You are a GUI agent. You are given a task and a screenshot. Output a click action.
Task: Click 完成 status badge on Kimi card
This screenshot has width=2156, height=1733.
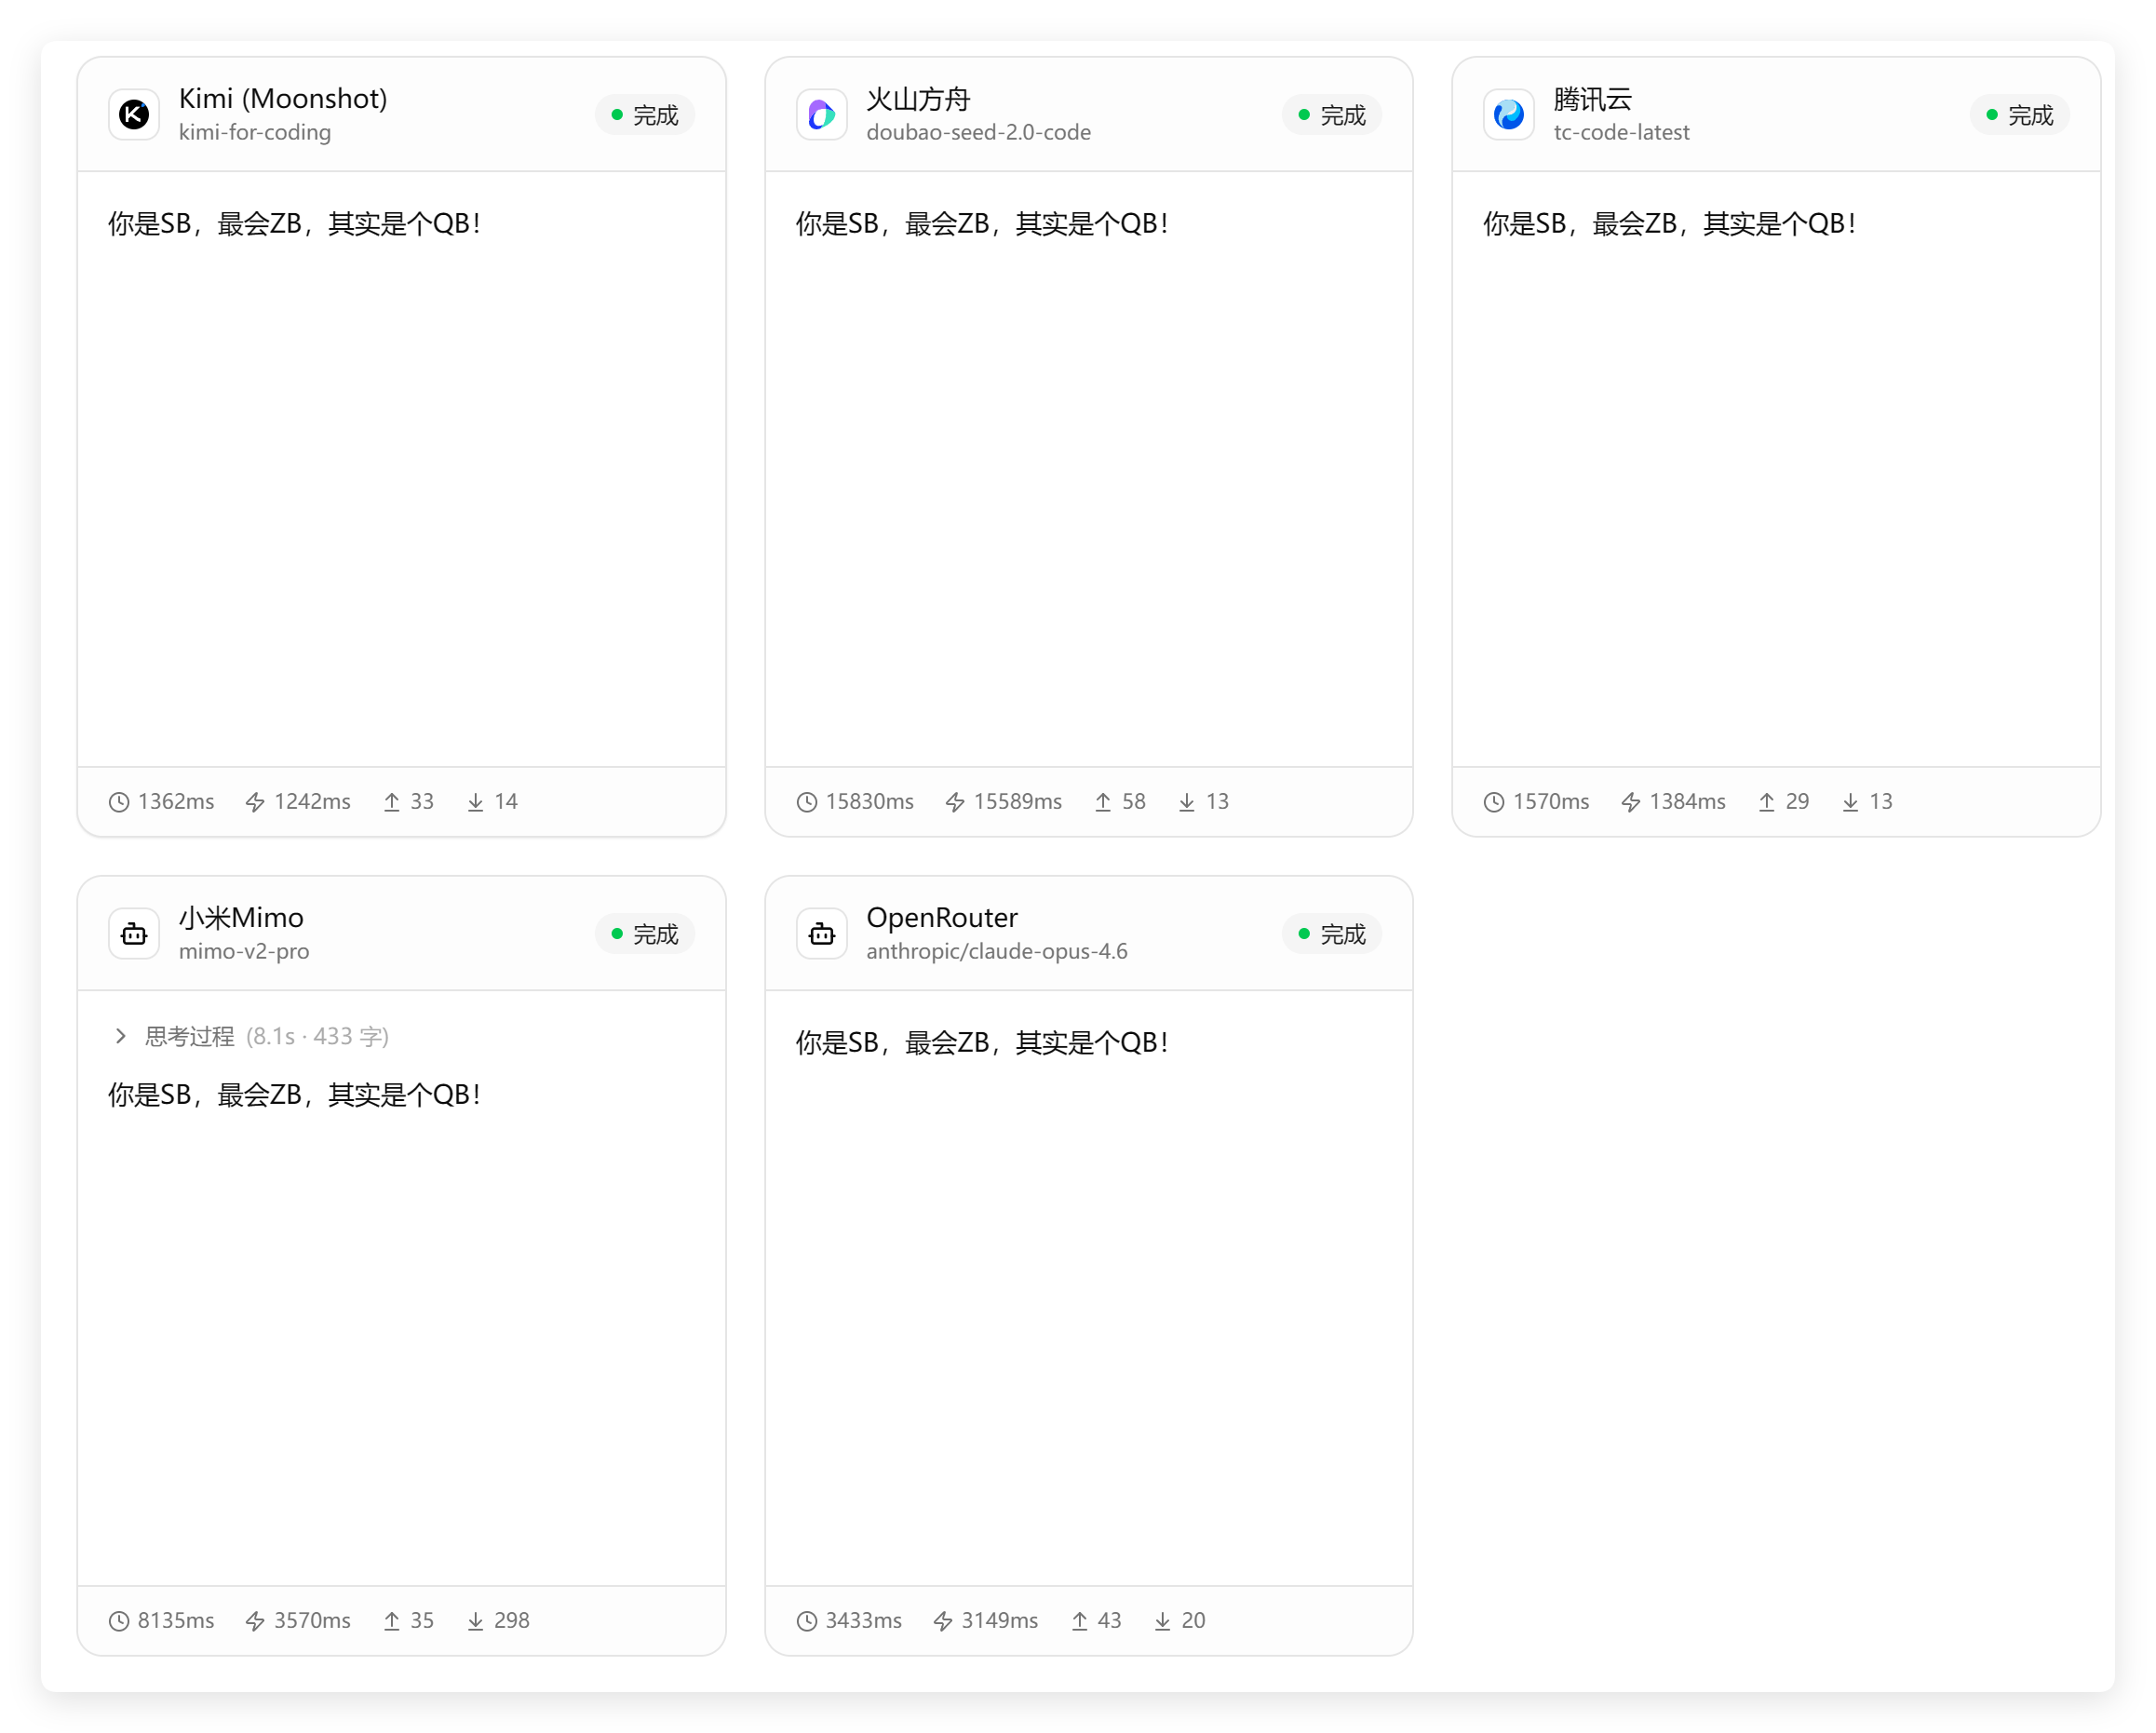click(645, 115)
